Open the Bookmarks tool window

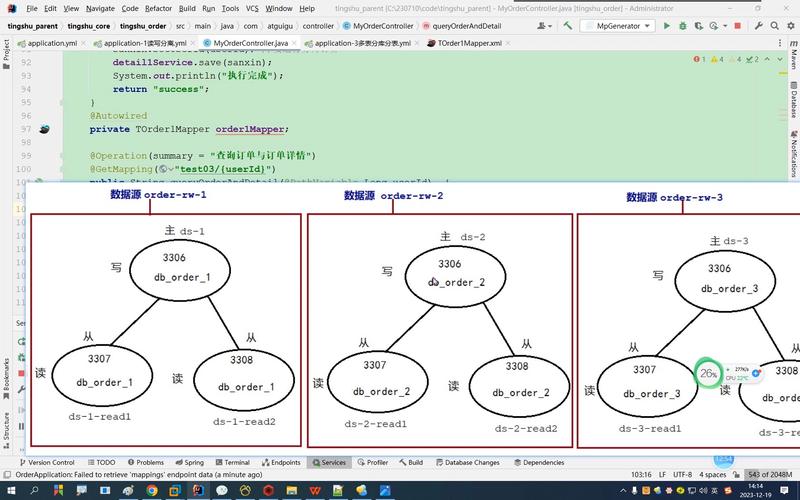(x=6, y=381)
